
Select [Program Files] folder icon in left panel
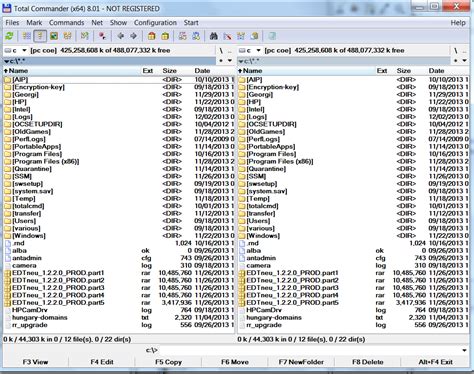coord(8,154)
